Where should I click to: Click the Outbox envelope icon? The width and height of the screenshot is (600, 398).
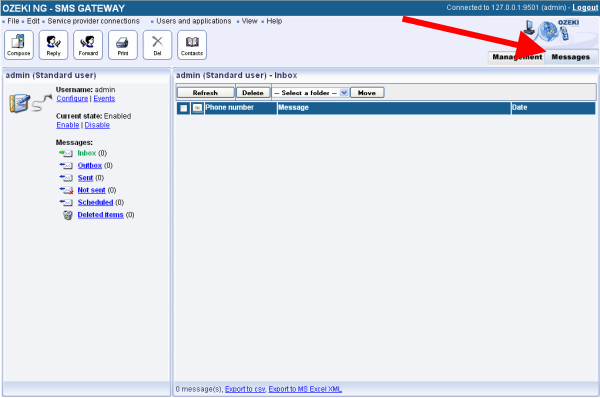tap(66, 166)
